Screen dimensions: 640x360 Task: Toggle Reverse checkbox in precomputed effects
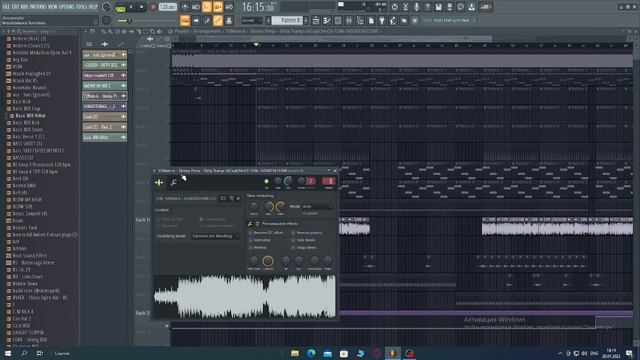click(250, 247)
